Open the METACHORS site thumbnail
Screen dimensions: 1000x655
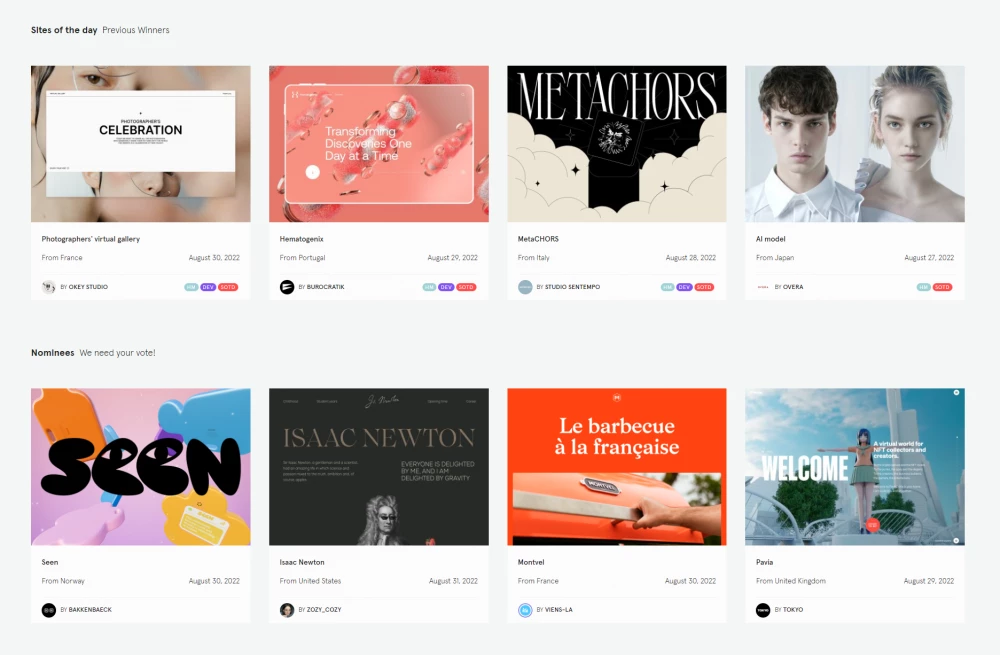point(617,144)
